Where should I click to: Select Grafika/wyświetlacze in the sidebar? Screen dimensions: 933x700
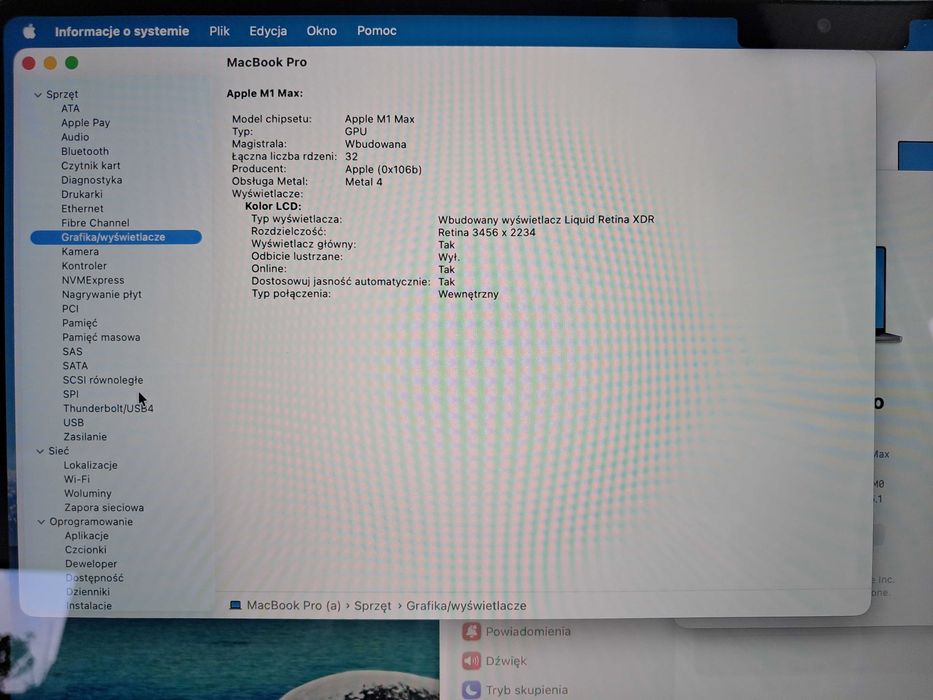tap(116, 237)
